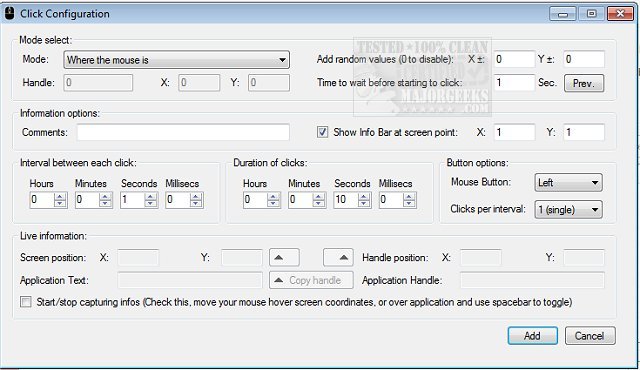Click the random value X ± field
Screen dimensions: 640x370
tap(514, 59)
